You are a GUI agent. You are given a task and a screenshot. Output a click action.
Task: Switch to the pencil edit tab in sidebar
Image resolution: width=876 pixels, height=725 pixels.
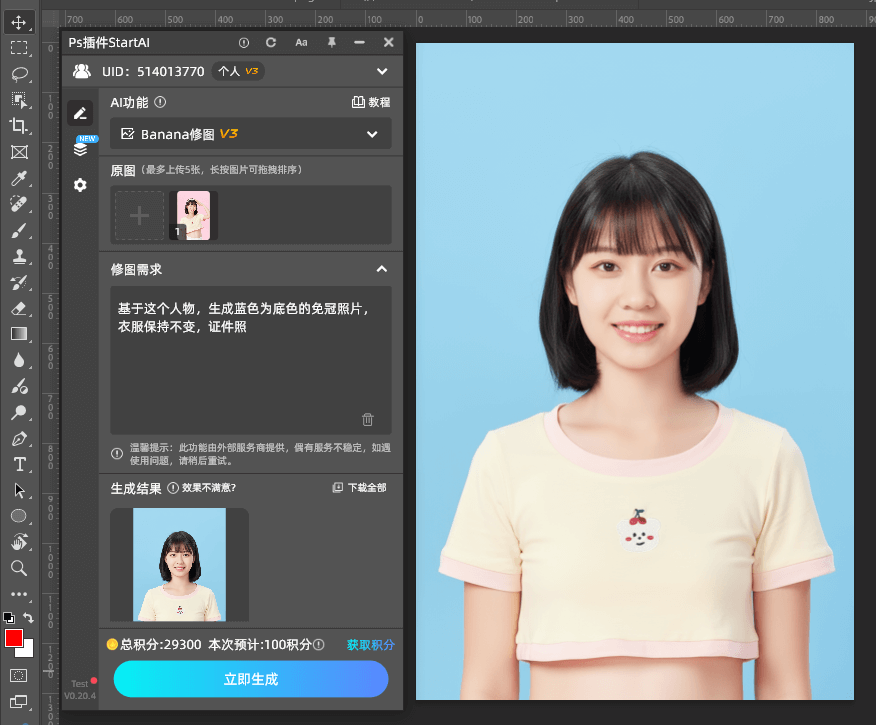(x=80, y=112)
